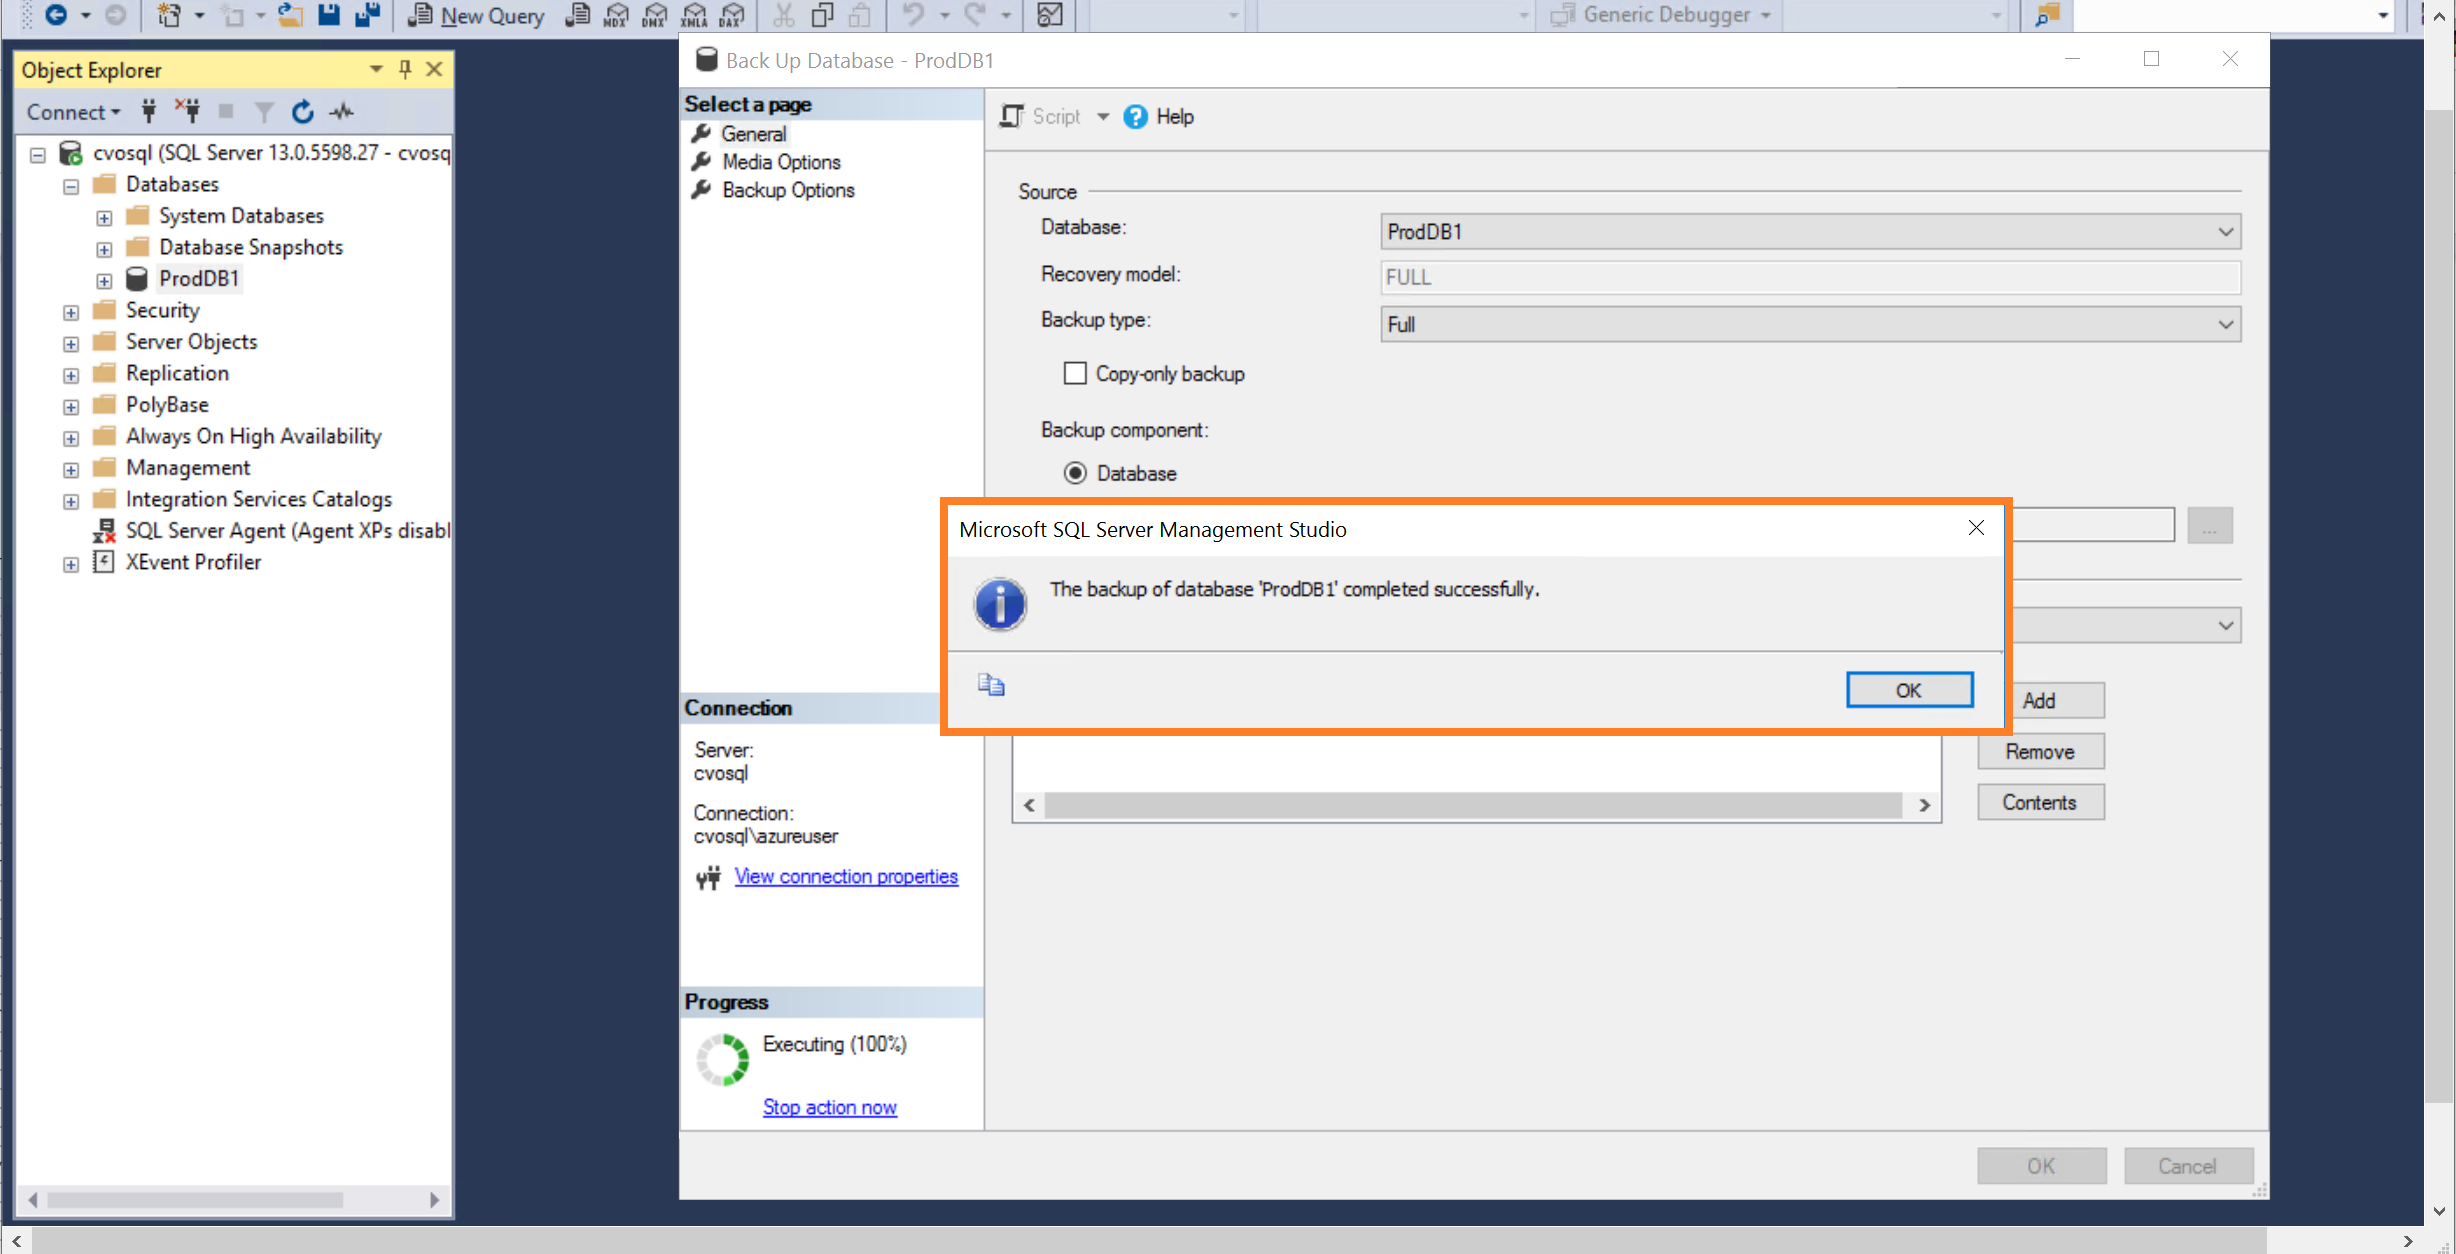Collapse the Databases tree node
The image size is (2456, 1254).
coord(71,186)
